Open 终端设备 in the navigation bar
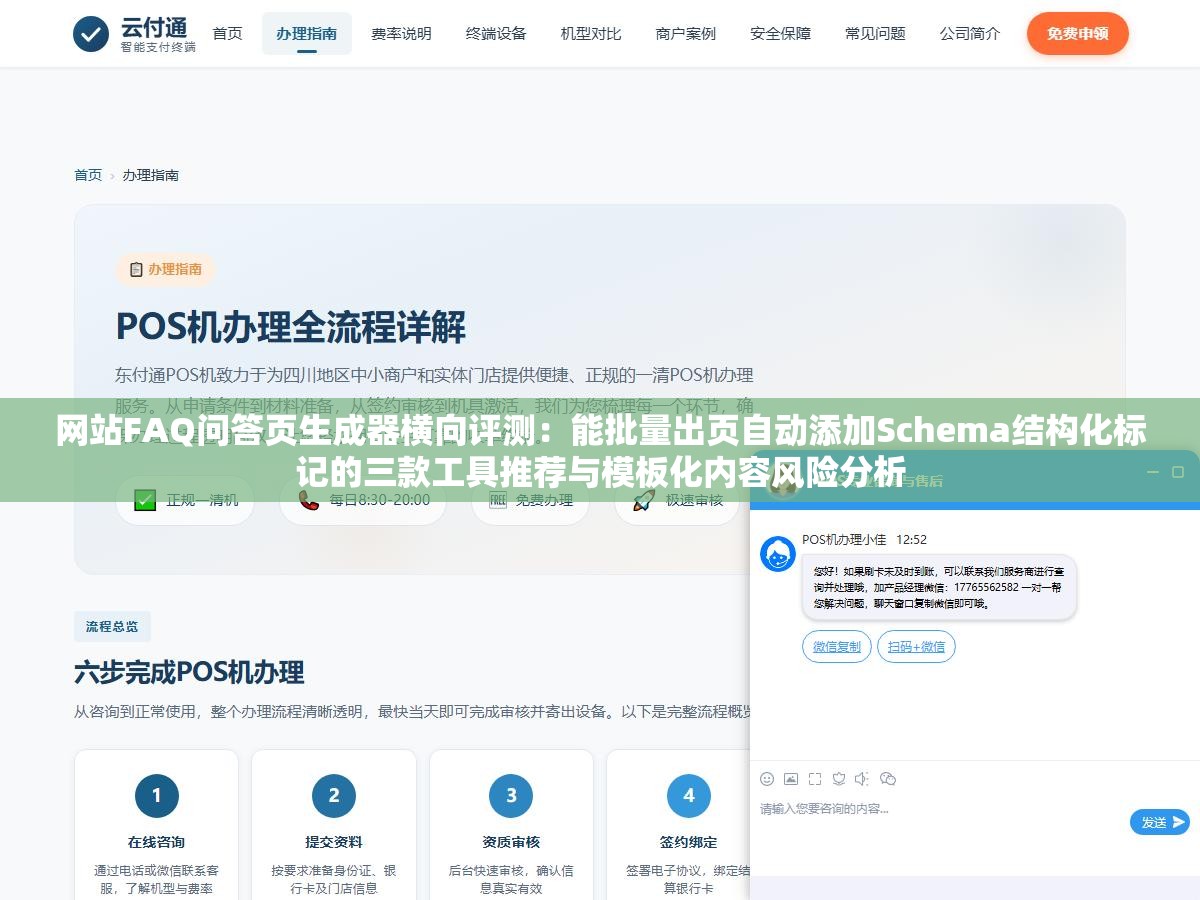1200x900 pixels. pos(496,34)
